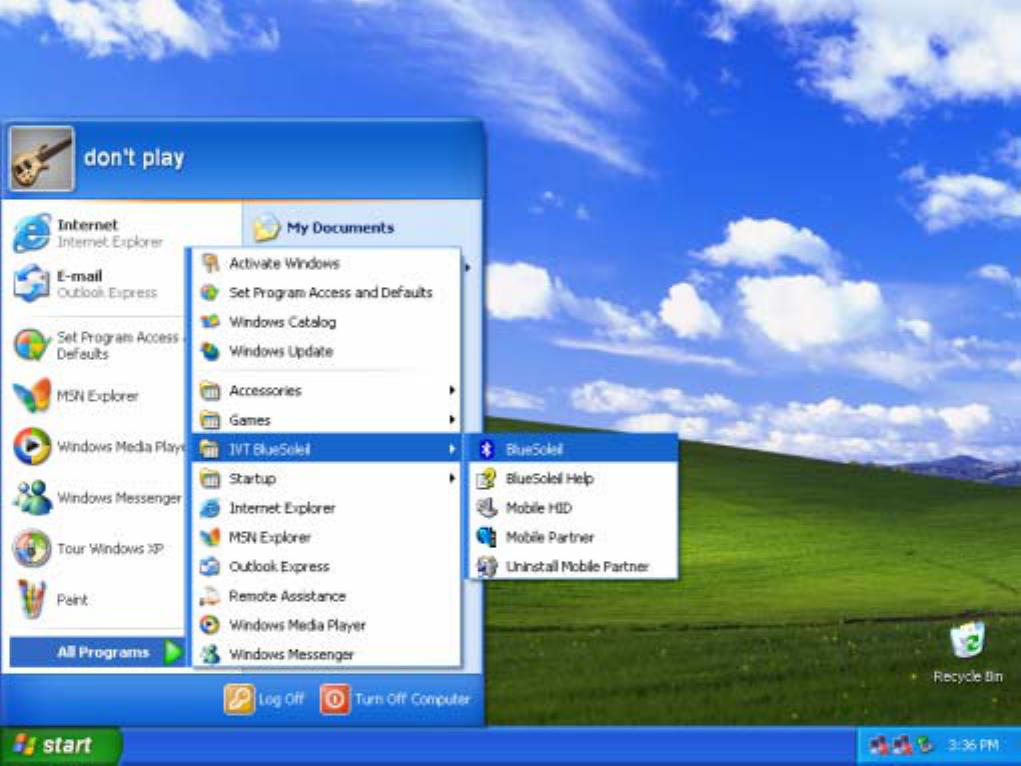Click the Bluetooth icon next to BlueSoleil
This screenshot has width=1021, height=766.
(x=486, y=449)
